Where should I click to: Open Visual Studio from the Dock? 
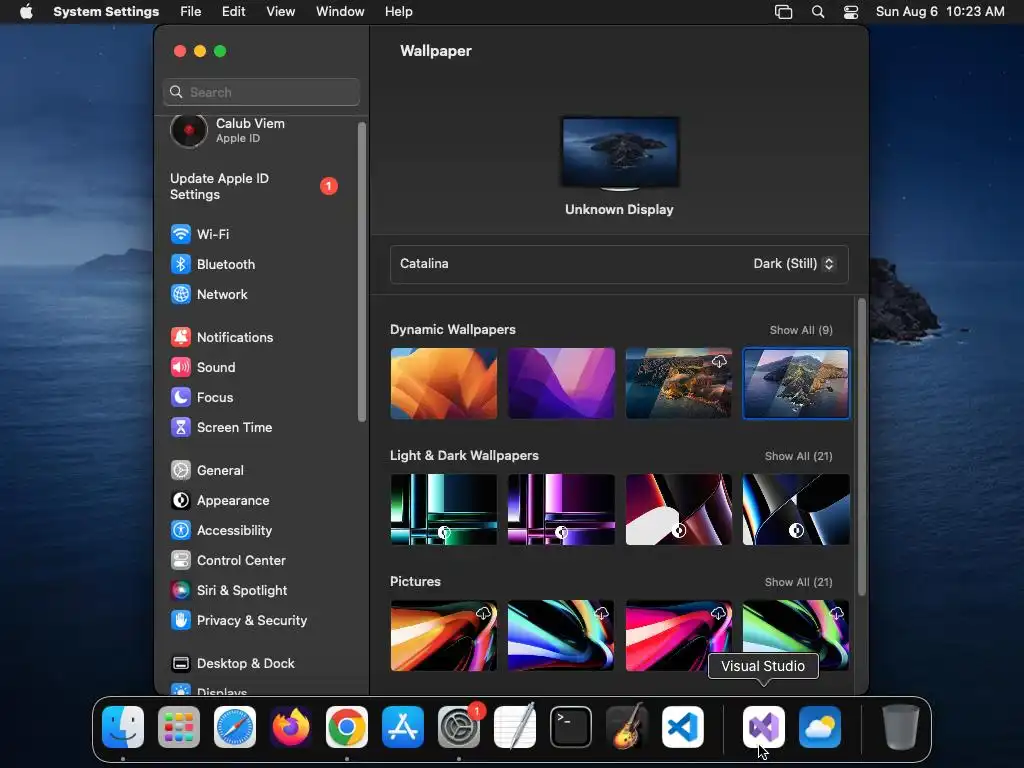763,727
